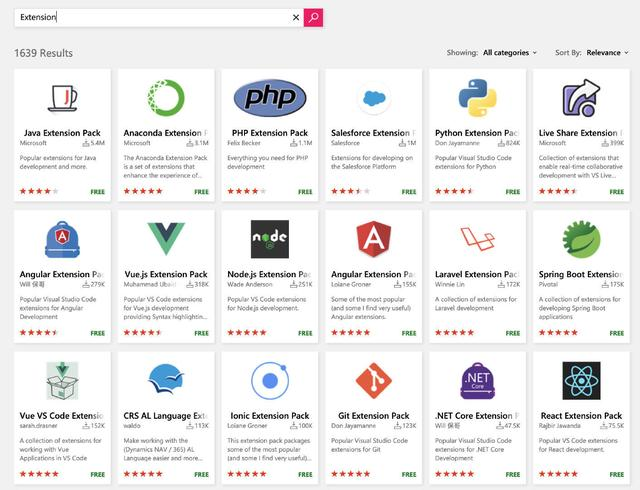This screenshot has width=640, height=490.
Task: Click the FREE label on Git Extension Pack
Action: (409, 474)
